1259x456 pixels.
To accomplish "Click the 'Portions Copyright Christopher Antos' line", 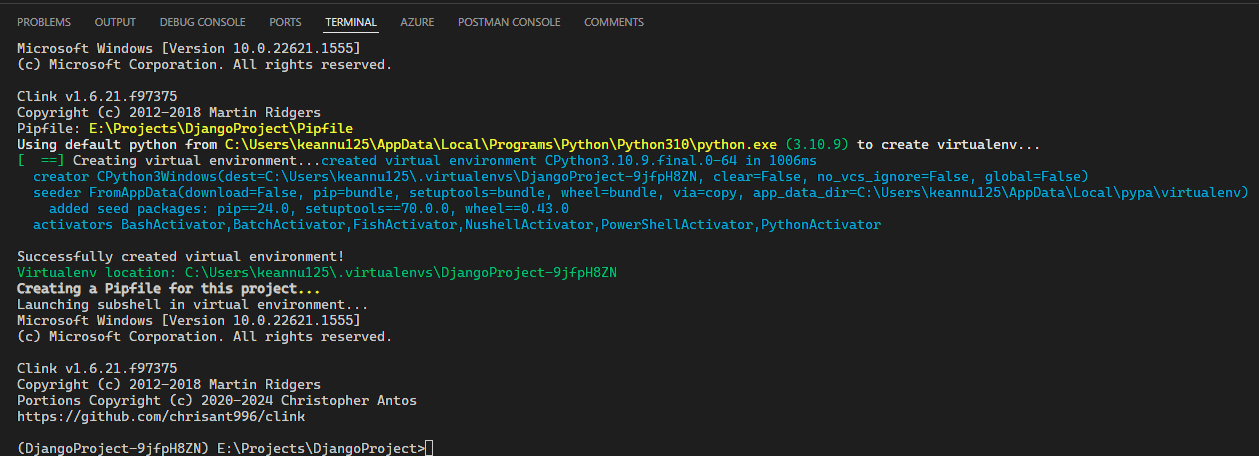I will (x=216, y=400).
